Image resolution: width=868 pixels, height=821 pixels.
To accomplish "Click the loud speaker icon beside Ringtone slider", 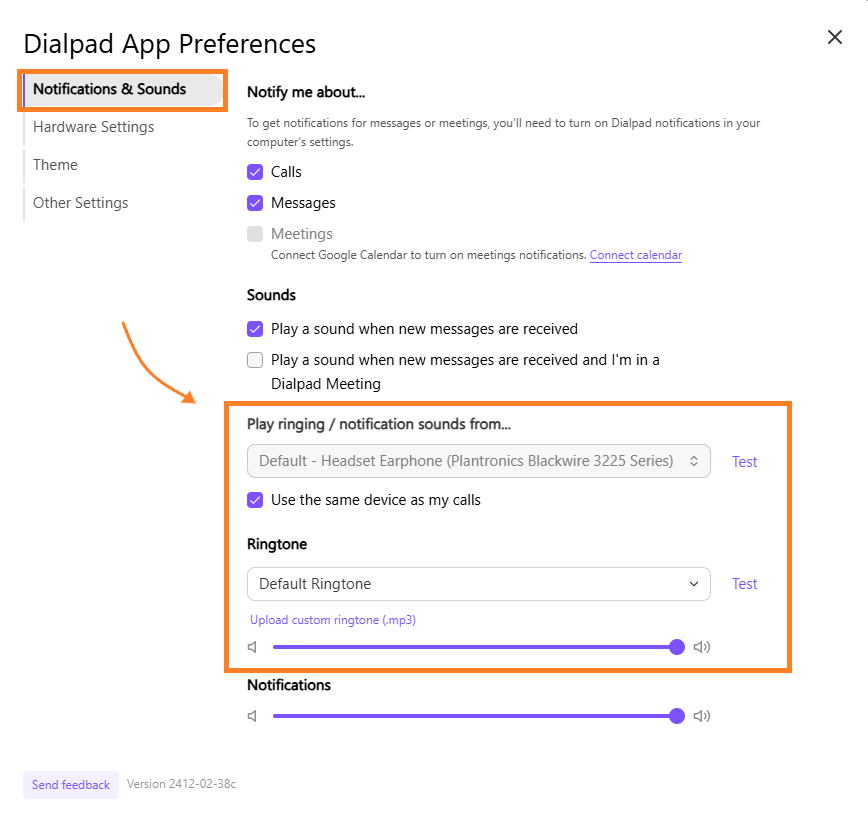I will tap(702, 647).
